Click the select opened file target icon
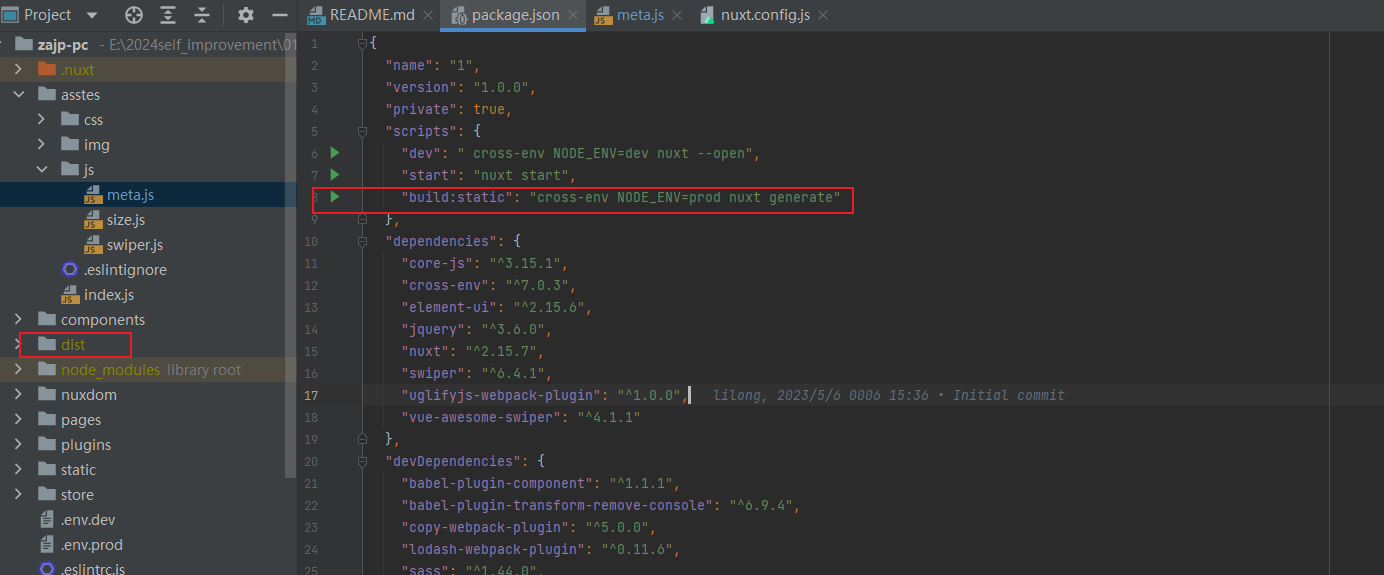Screen dimensions: 1384x575 134,15
